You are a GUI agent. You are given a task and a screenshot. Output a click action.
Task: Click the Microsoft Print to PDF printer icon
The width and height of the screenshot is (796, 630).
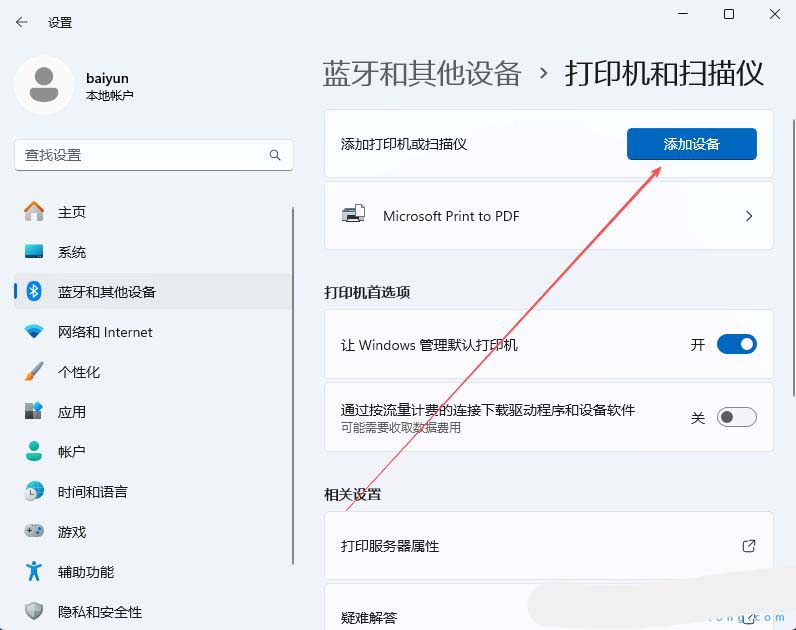point(354,214)
